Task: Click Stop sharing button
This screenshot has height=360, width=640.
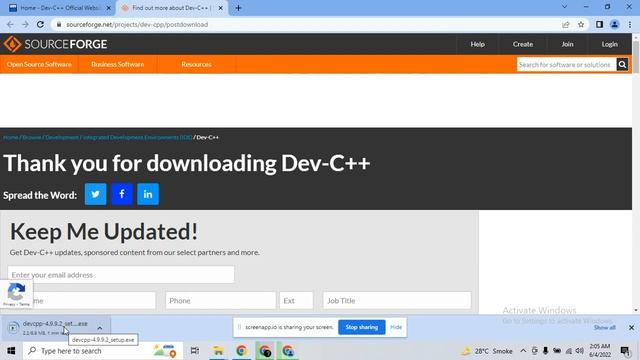Action: coord(362,327)
